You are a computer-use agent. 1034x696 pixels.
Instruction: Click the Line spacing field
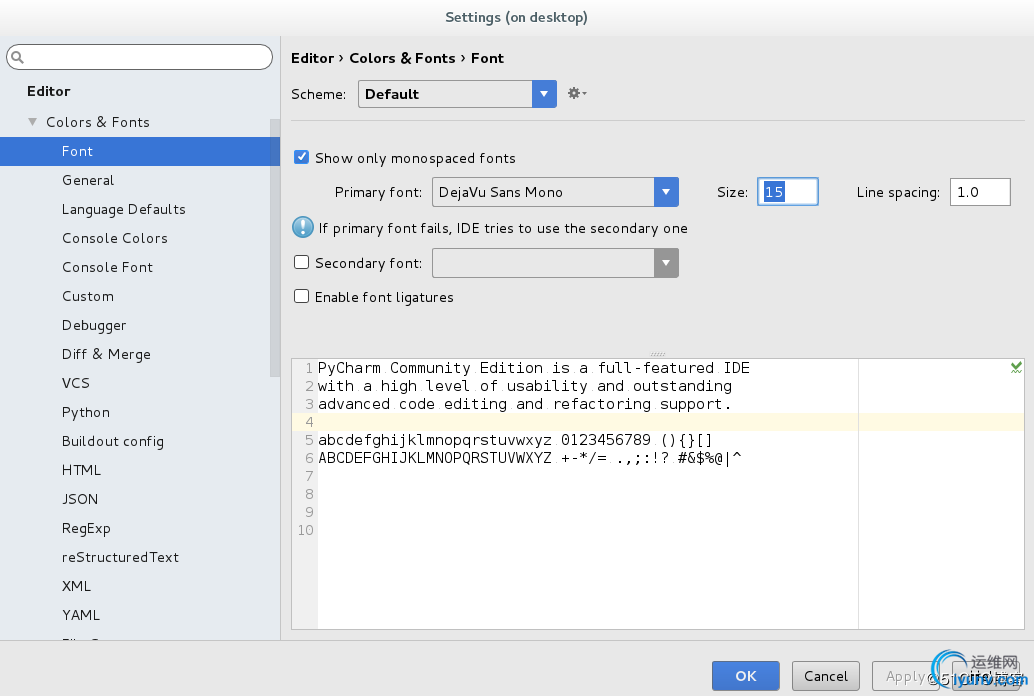click(x=980, y=192)
